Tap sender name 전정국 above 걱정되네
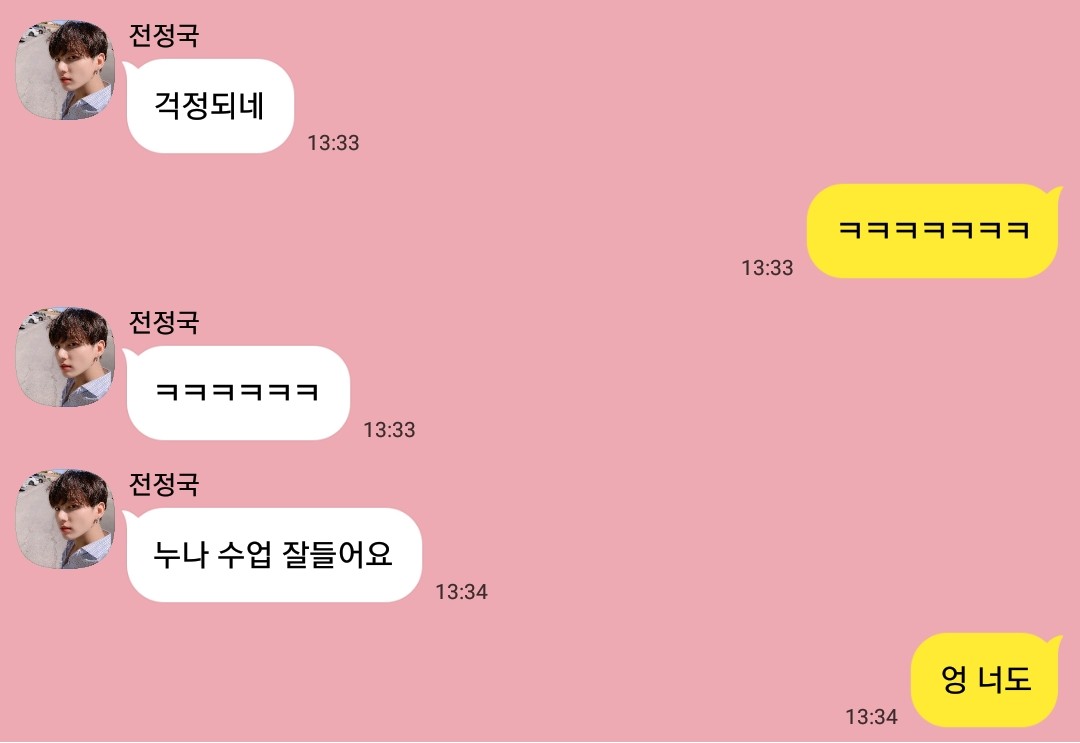This screenshot has height=743, width=1080. pos(164,35)
